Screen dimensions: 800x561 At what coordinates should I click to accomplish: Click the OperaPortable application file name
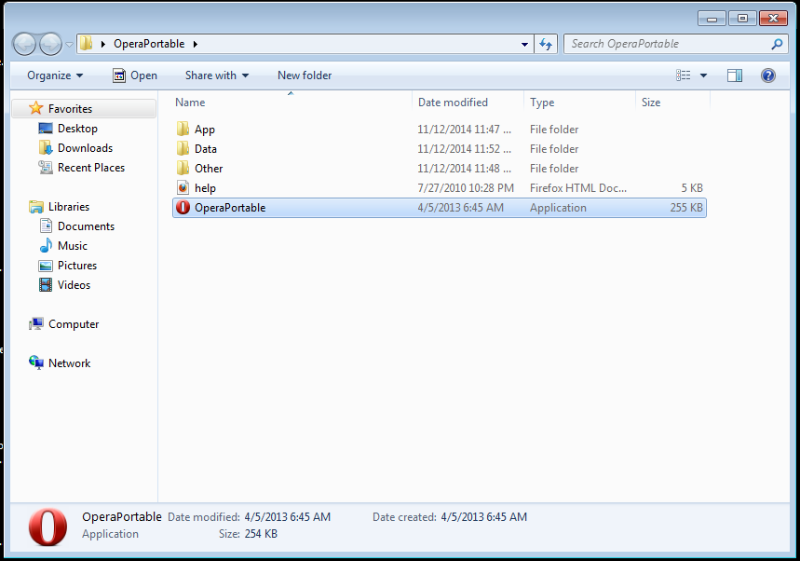[x=230, y=208]
